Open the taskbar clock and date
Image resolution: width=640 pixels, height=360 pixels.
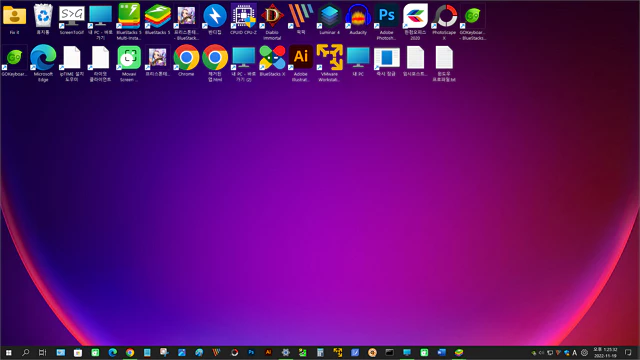click(x=605, y=353)
